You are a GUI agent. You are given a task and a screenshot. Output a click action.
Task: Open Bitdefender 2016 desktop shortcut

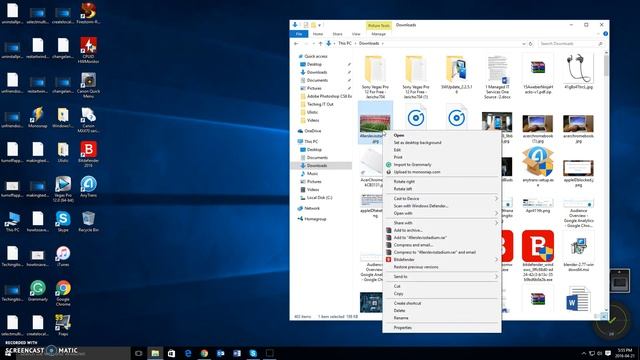(88, 154)
